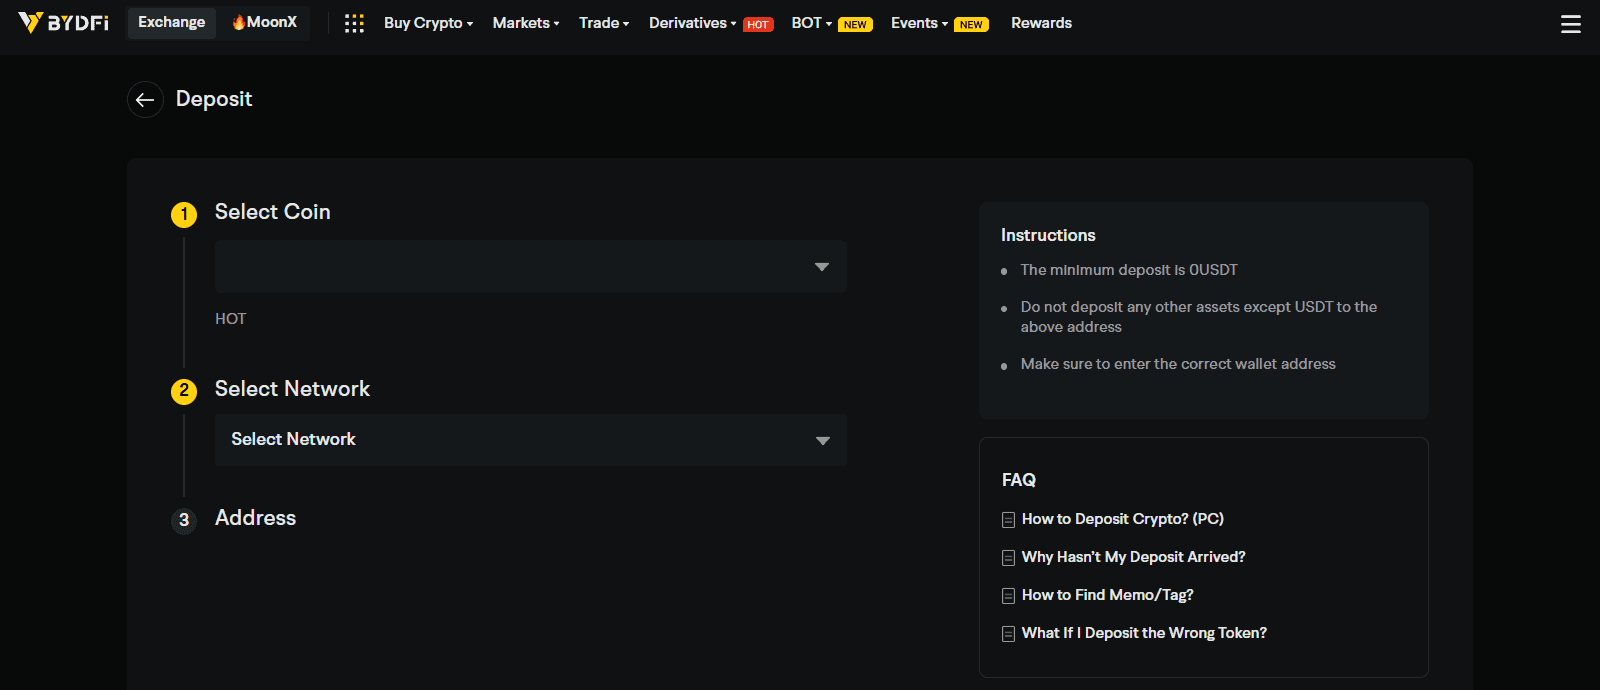Screen dimensions: 1600x690
Task: Click the Select Coin heading
Action: point(272,212)
